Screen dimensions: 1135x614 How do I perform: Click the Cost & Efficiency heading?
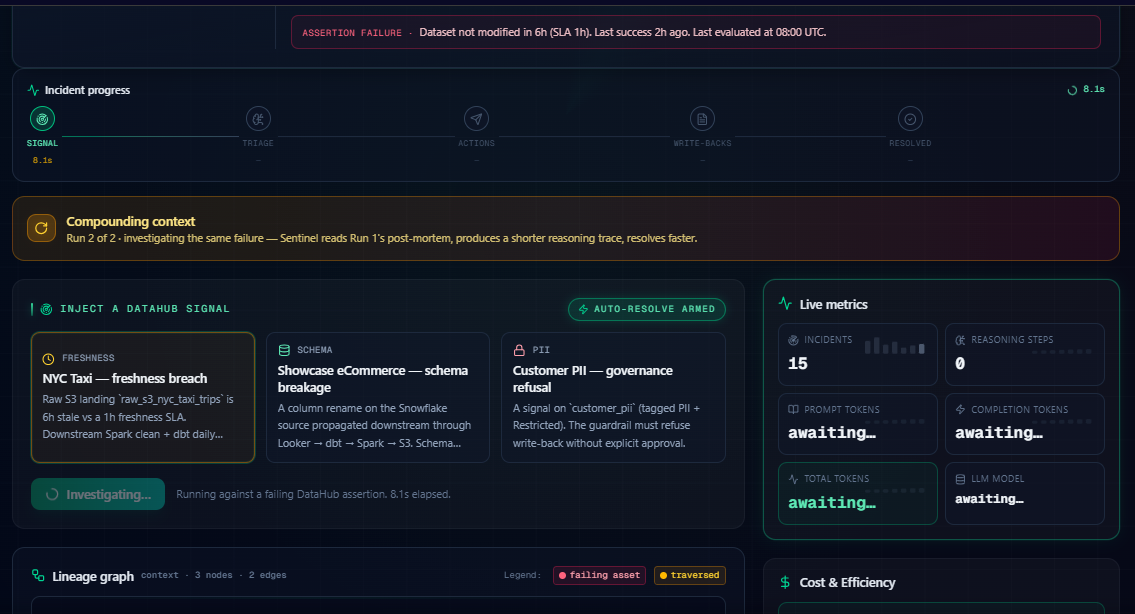(x=847, y=582)
